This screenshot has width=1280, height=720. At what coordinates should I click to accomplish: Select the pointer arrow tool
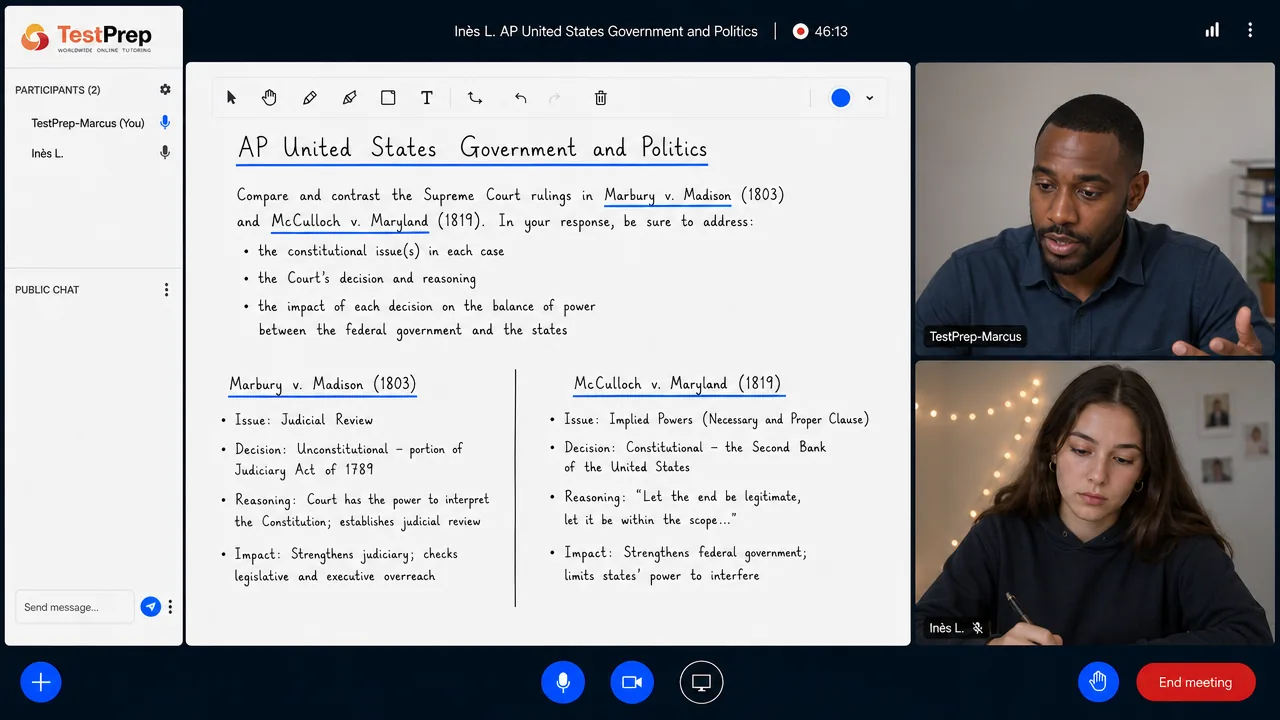232,98
